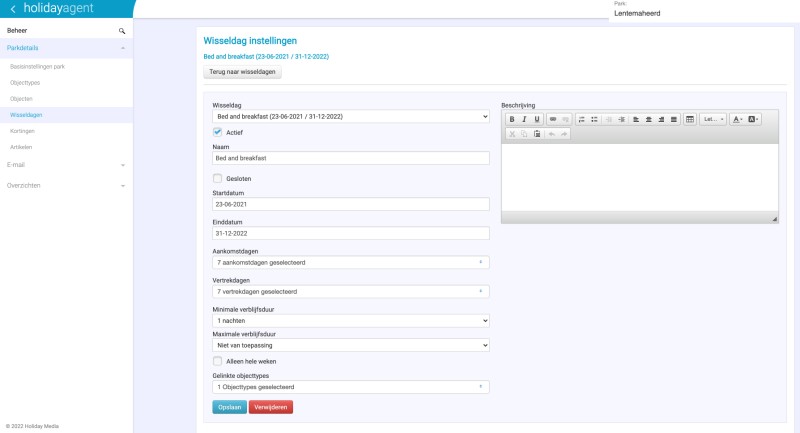
Task: Insert a numbered list in description
Action: (581, 119)
